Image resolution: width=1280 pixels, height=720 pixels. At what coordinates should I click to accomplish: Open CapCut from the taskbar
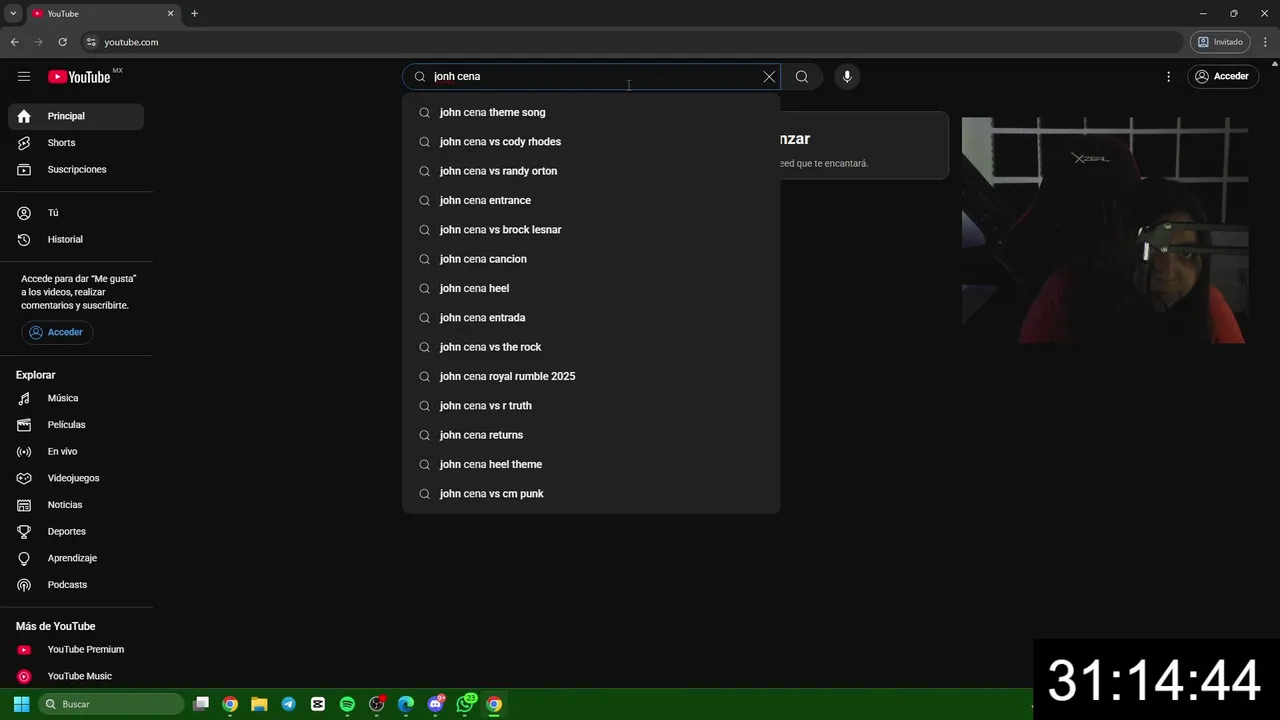[318, 704]
